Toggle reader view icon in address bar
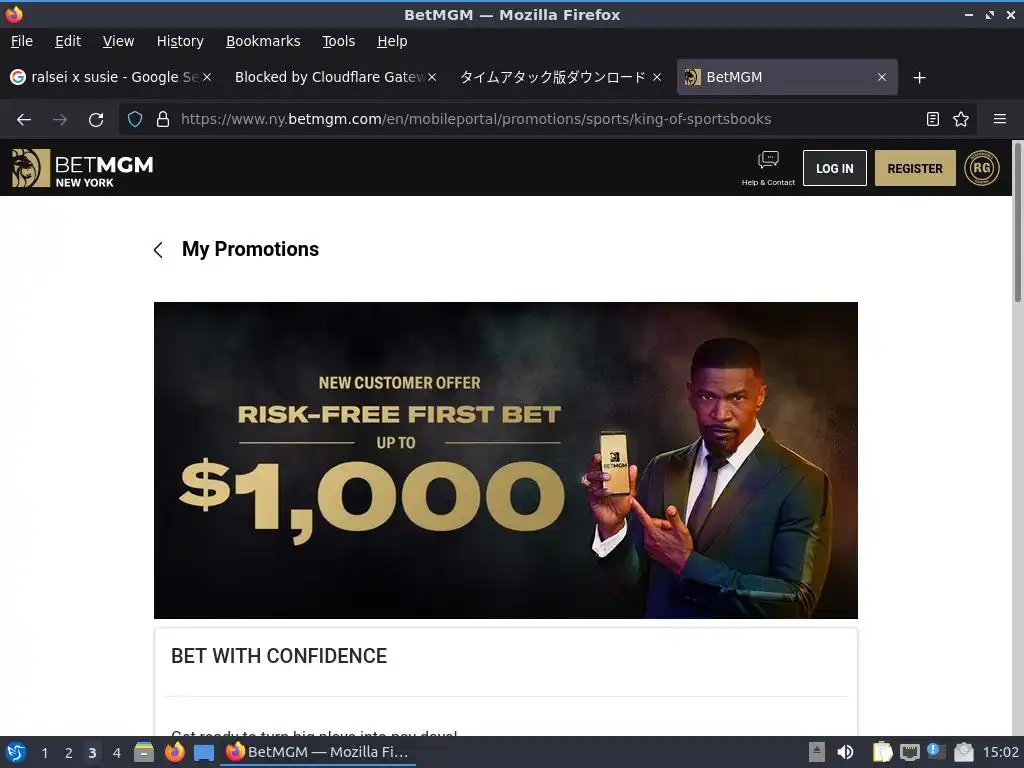The width and height of the screenshot is (1024, 768). point(933,119)
